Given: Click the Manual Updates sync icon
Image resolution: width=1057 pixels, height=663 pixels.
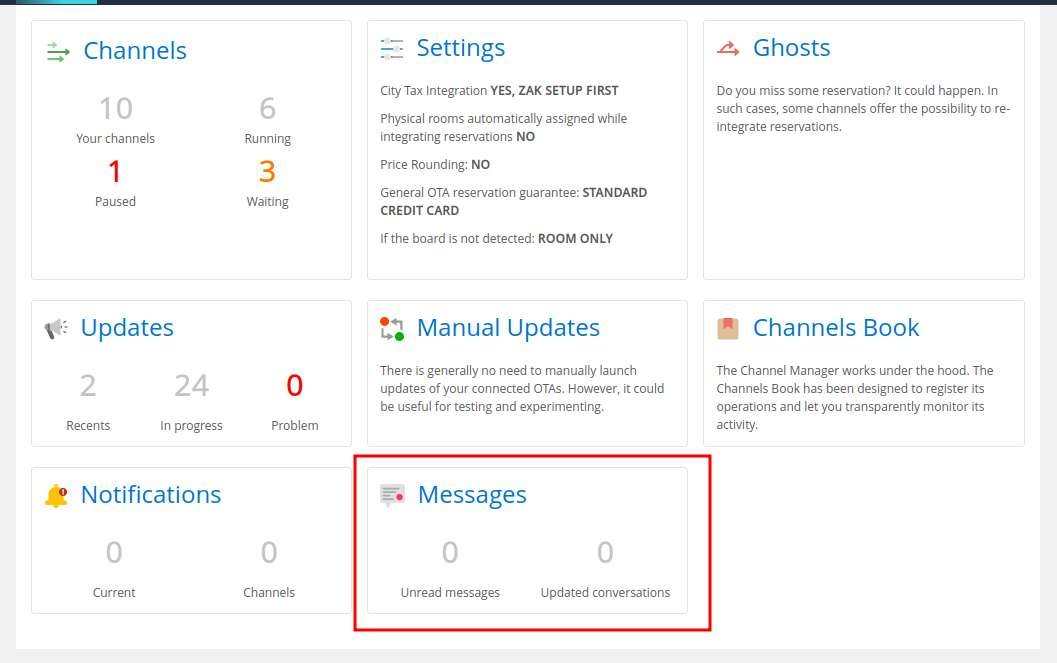Looking at the screenshot, I should coord(392,328).
